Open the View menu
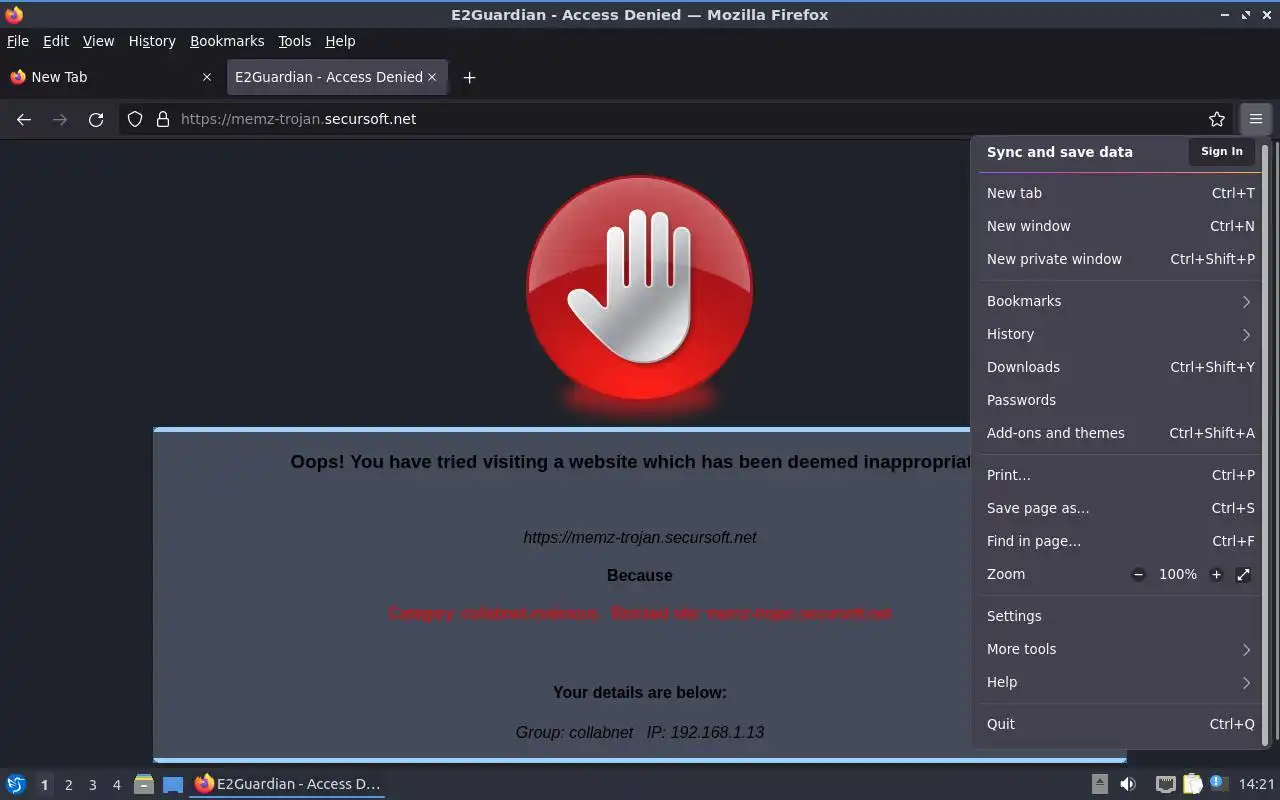The height and width of the screenshot is (800, 1280). tap(98, 41)
